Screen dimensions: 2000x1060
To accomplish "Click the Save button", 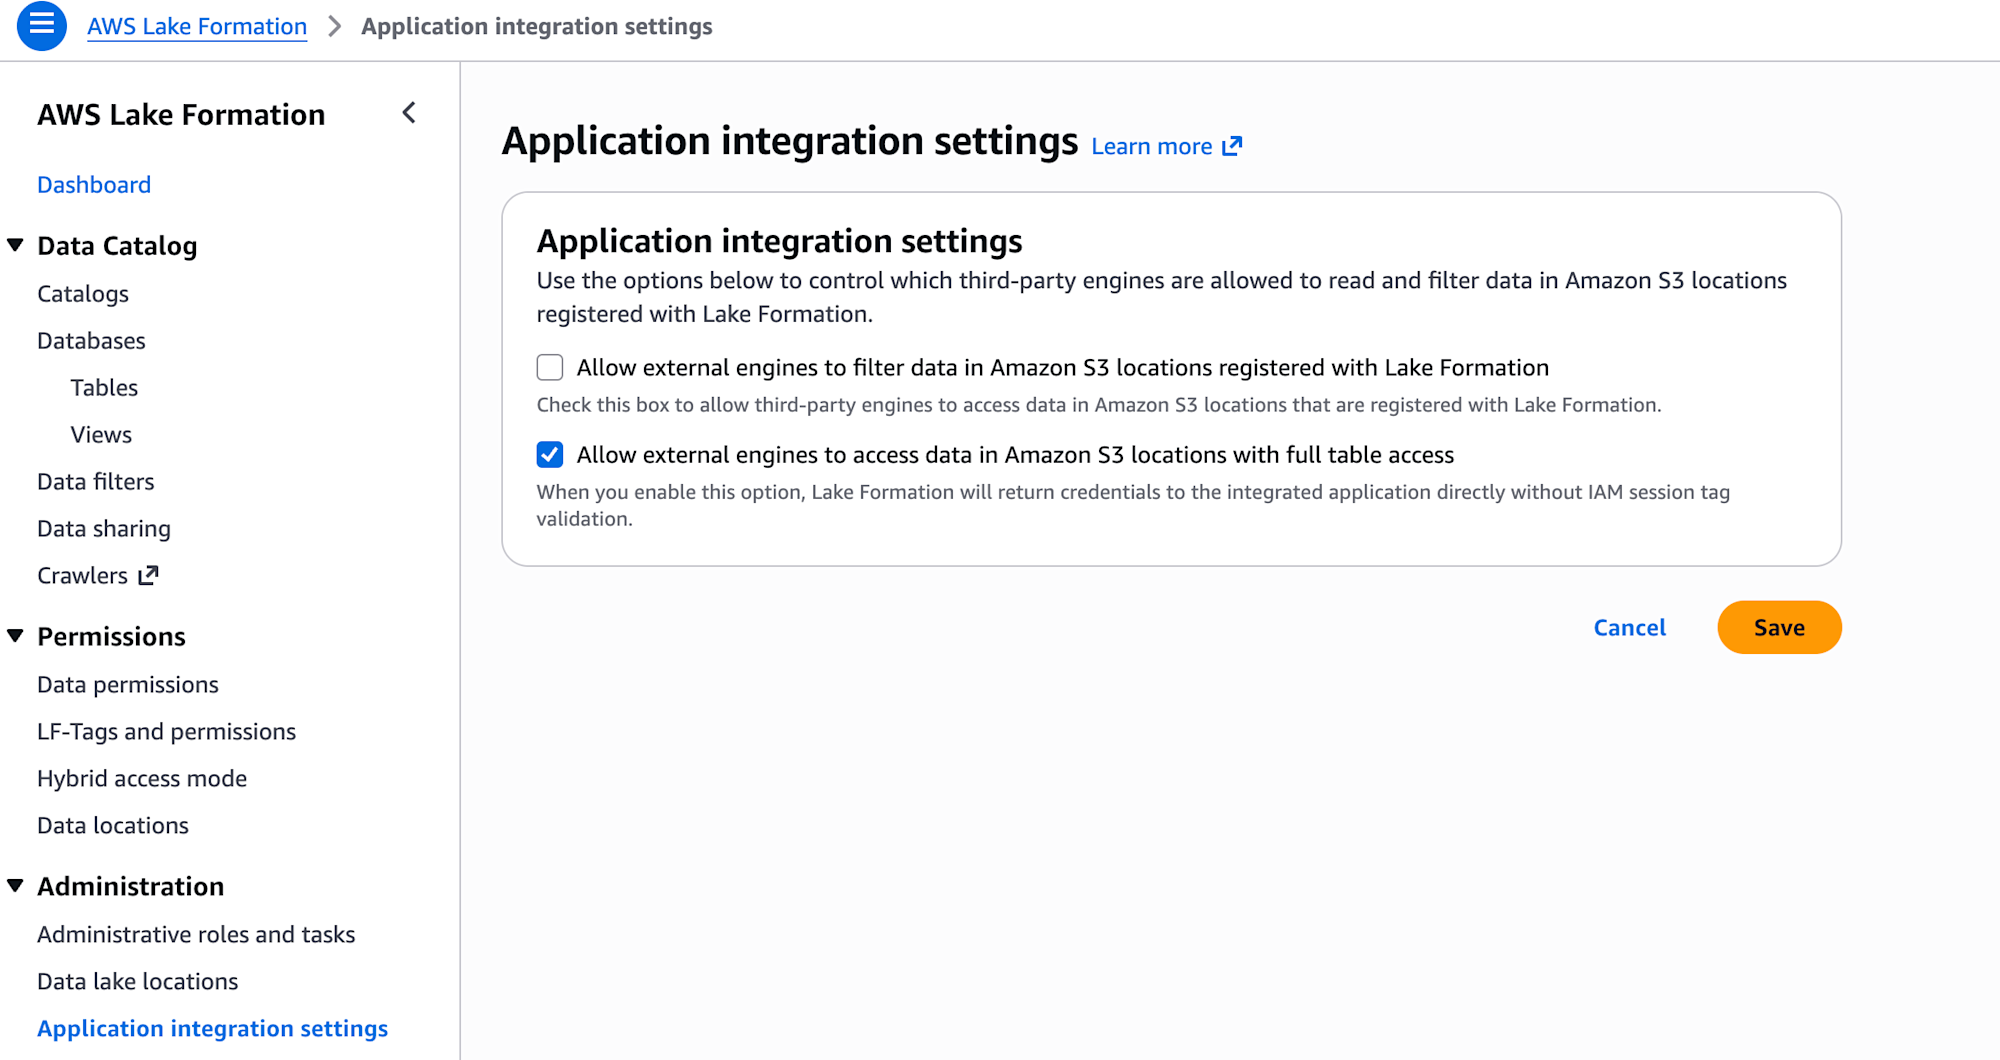I will click(x=1779, y=628).
